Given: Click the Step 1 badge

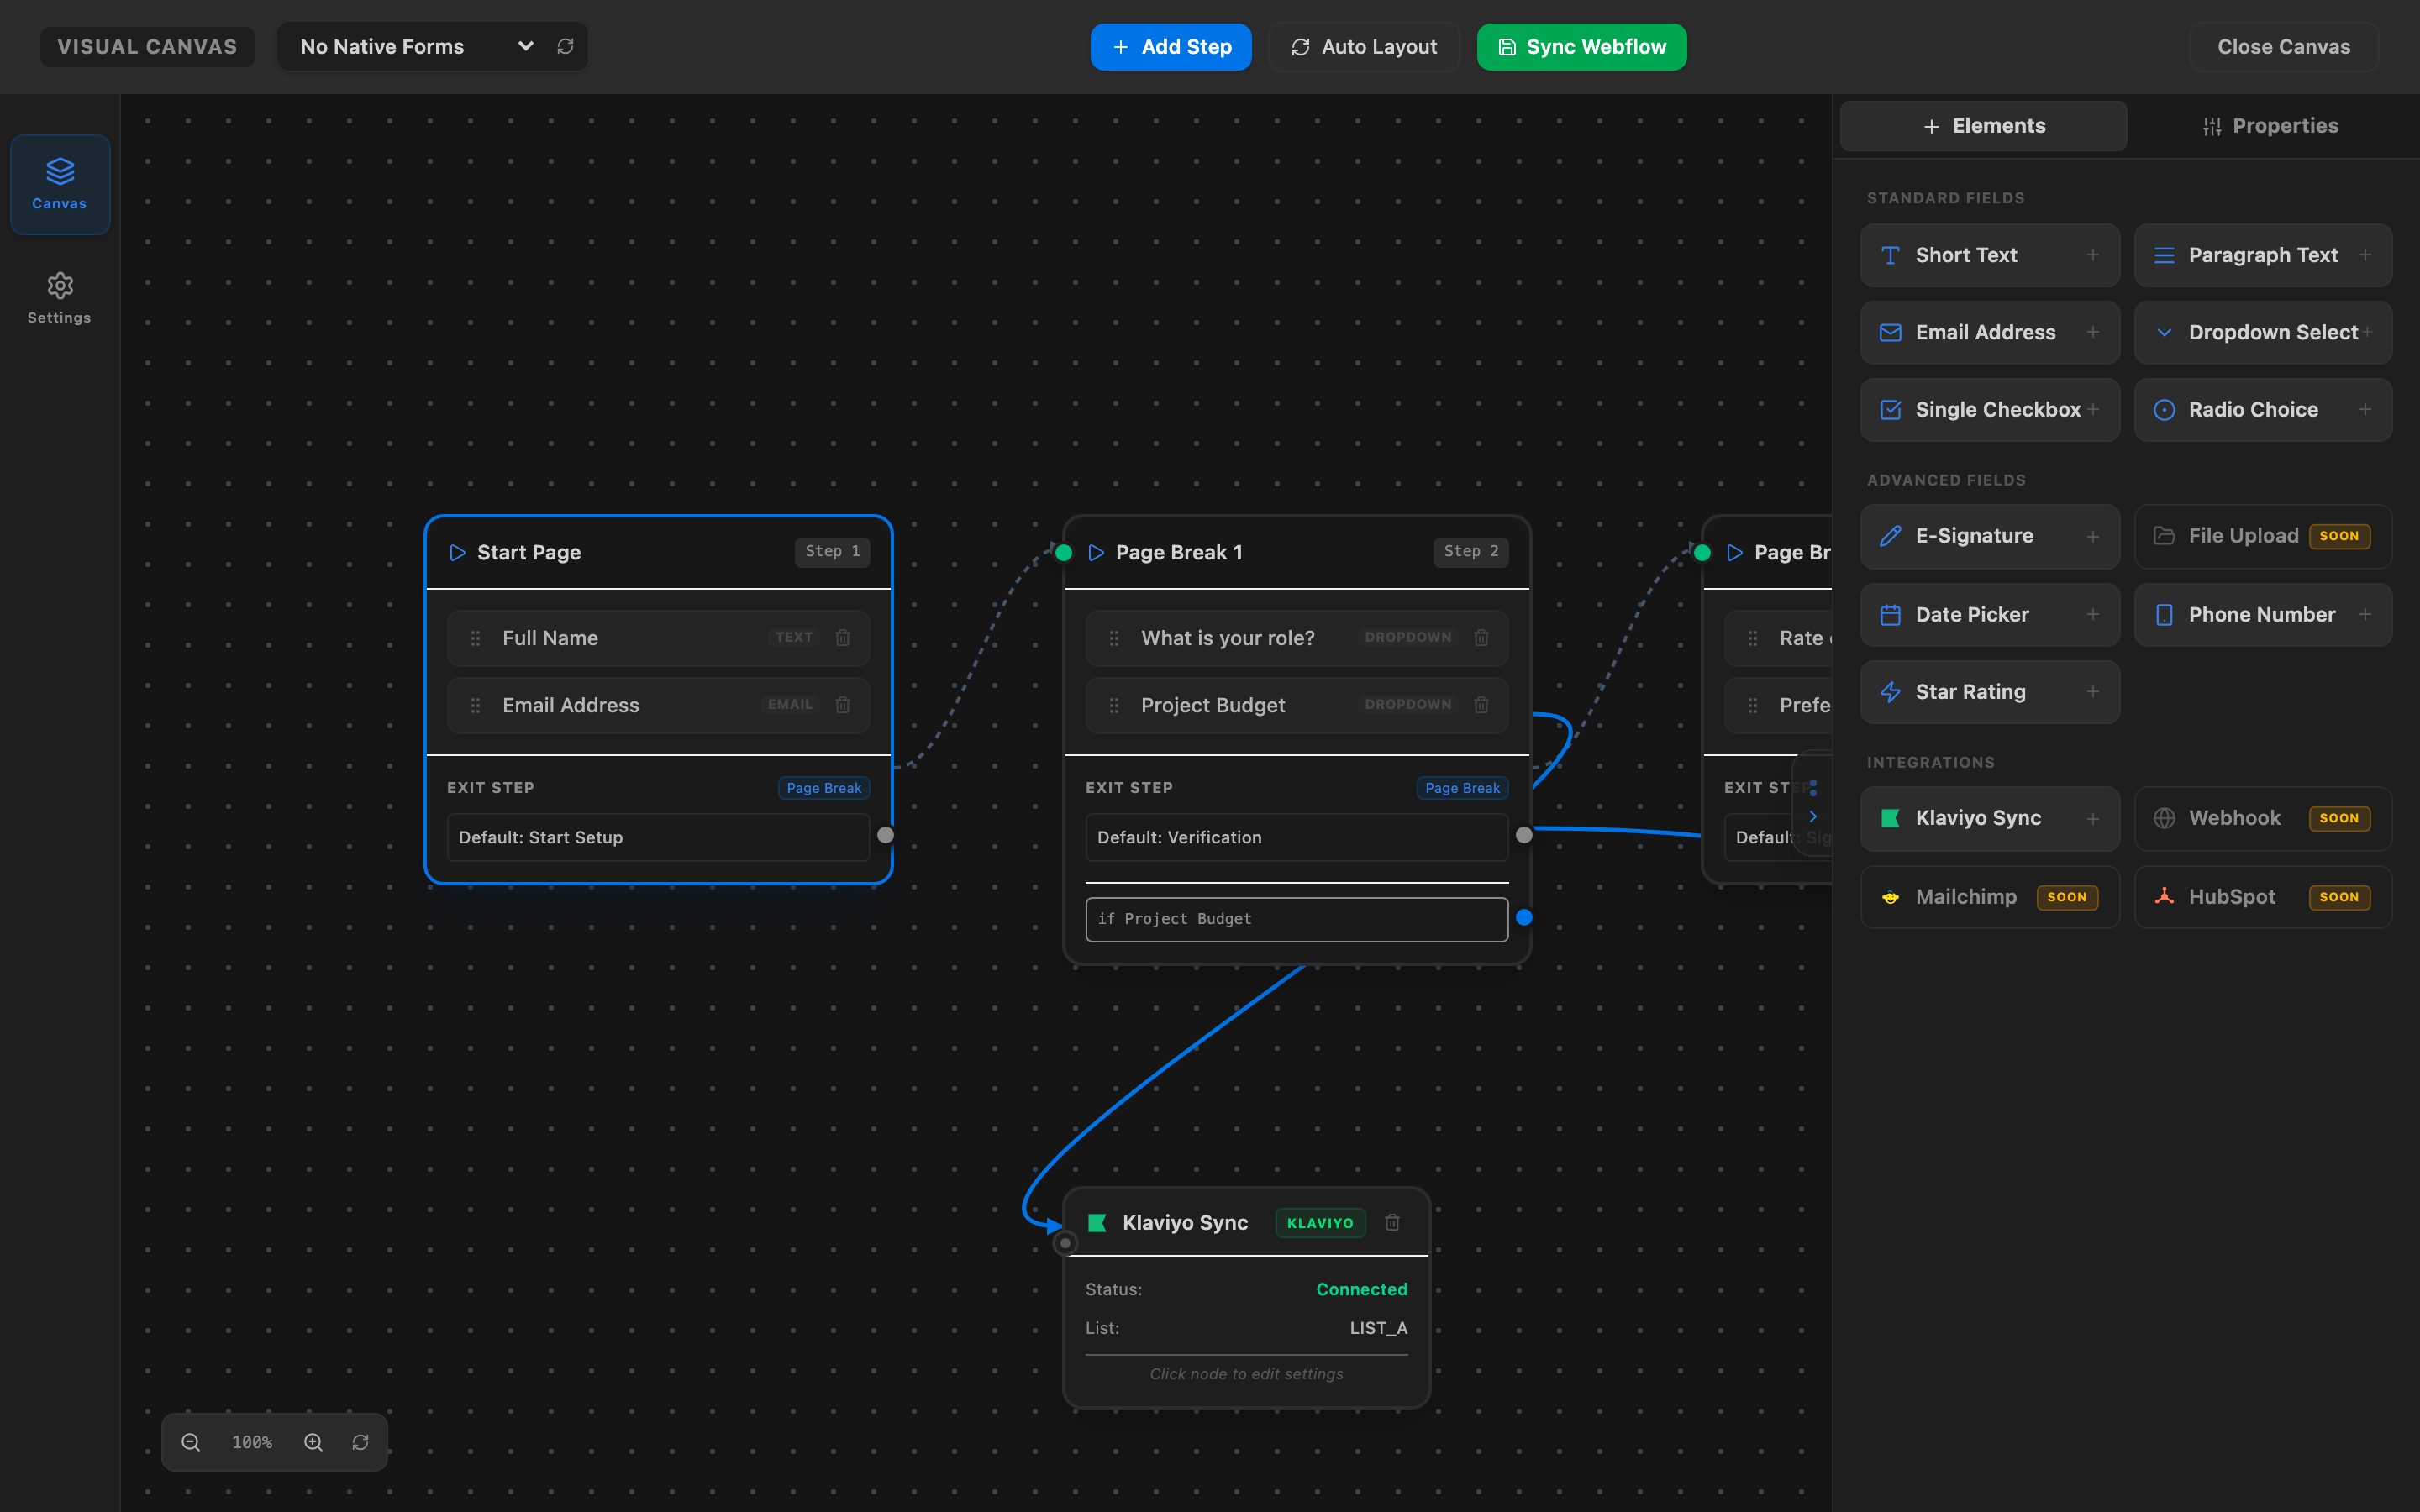Looking at the screenshot, I should coord(832,551).
